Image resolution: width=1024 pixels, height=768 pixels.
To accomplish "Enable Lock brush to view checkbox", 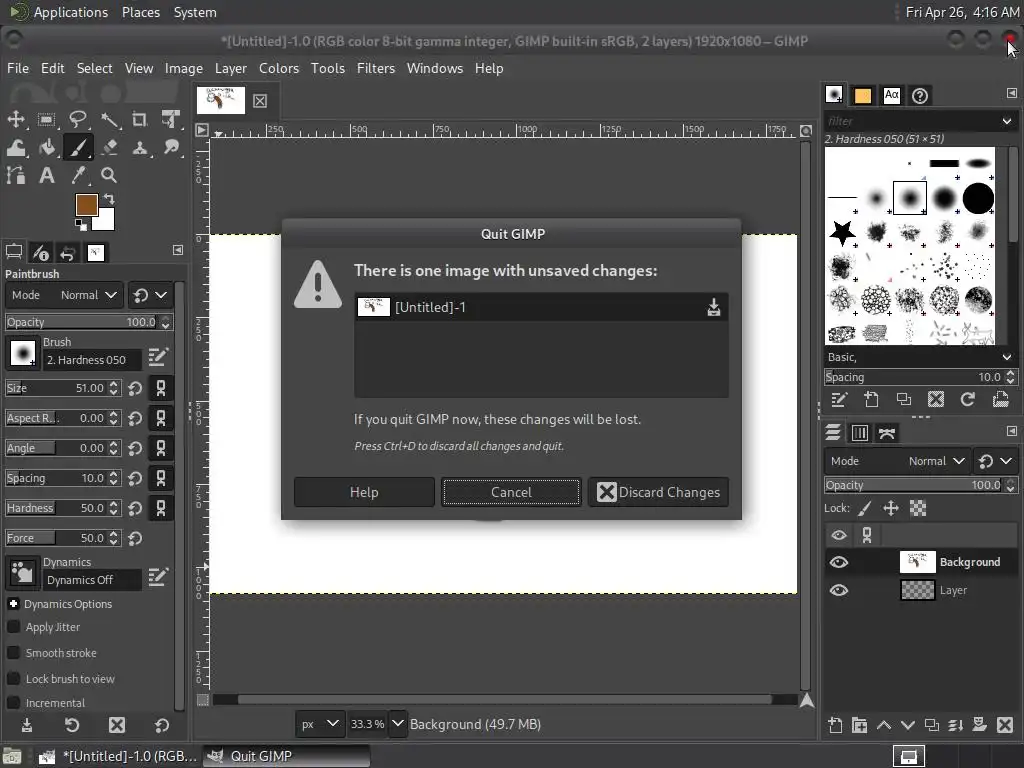I will click(x=13, y=679).
